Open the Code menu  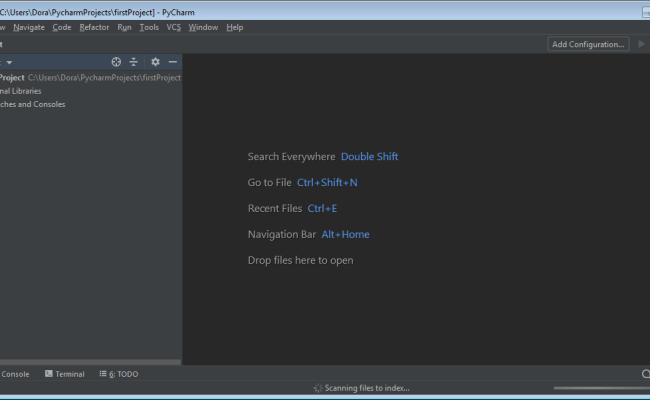[62, 27]
